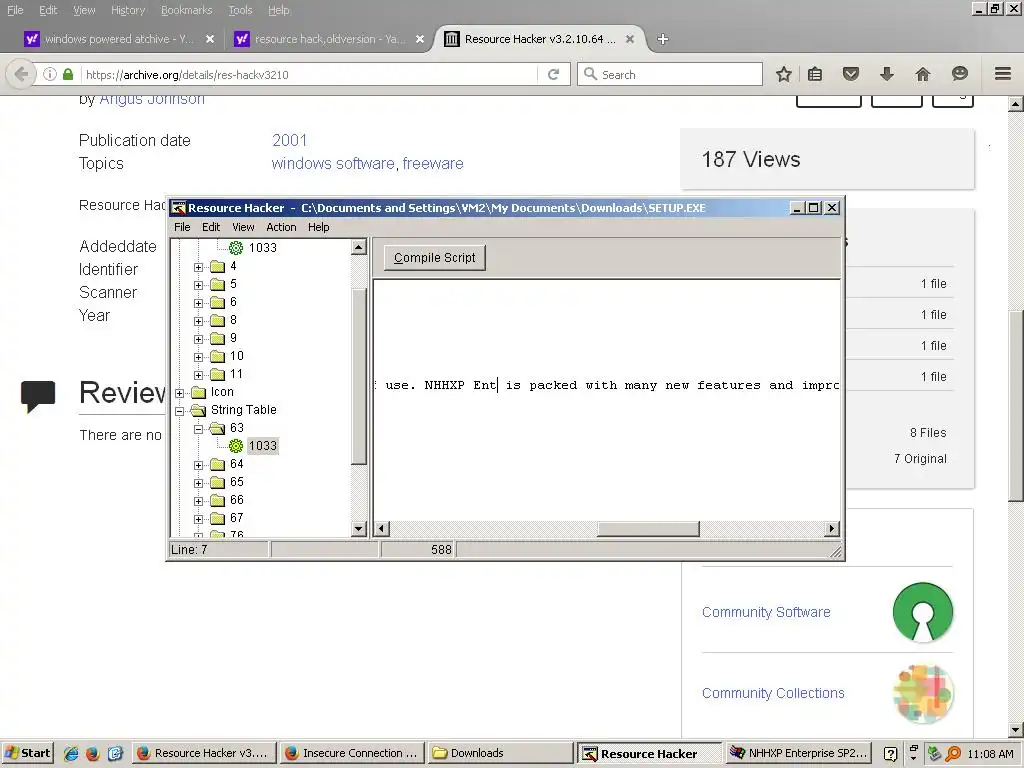This screenshot has height=768, width=1024.
Task: Launch Firefox from quick launch bar
Action: 93,754
